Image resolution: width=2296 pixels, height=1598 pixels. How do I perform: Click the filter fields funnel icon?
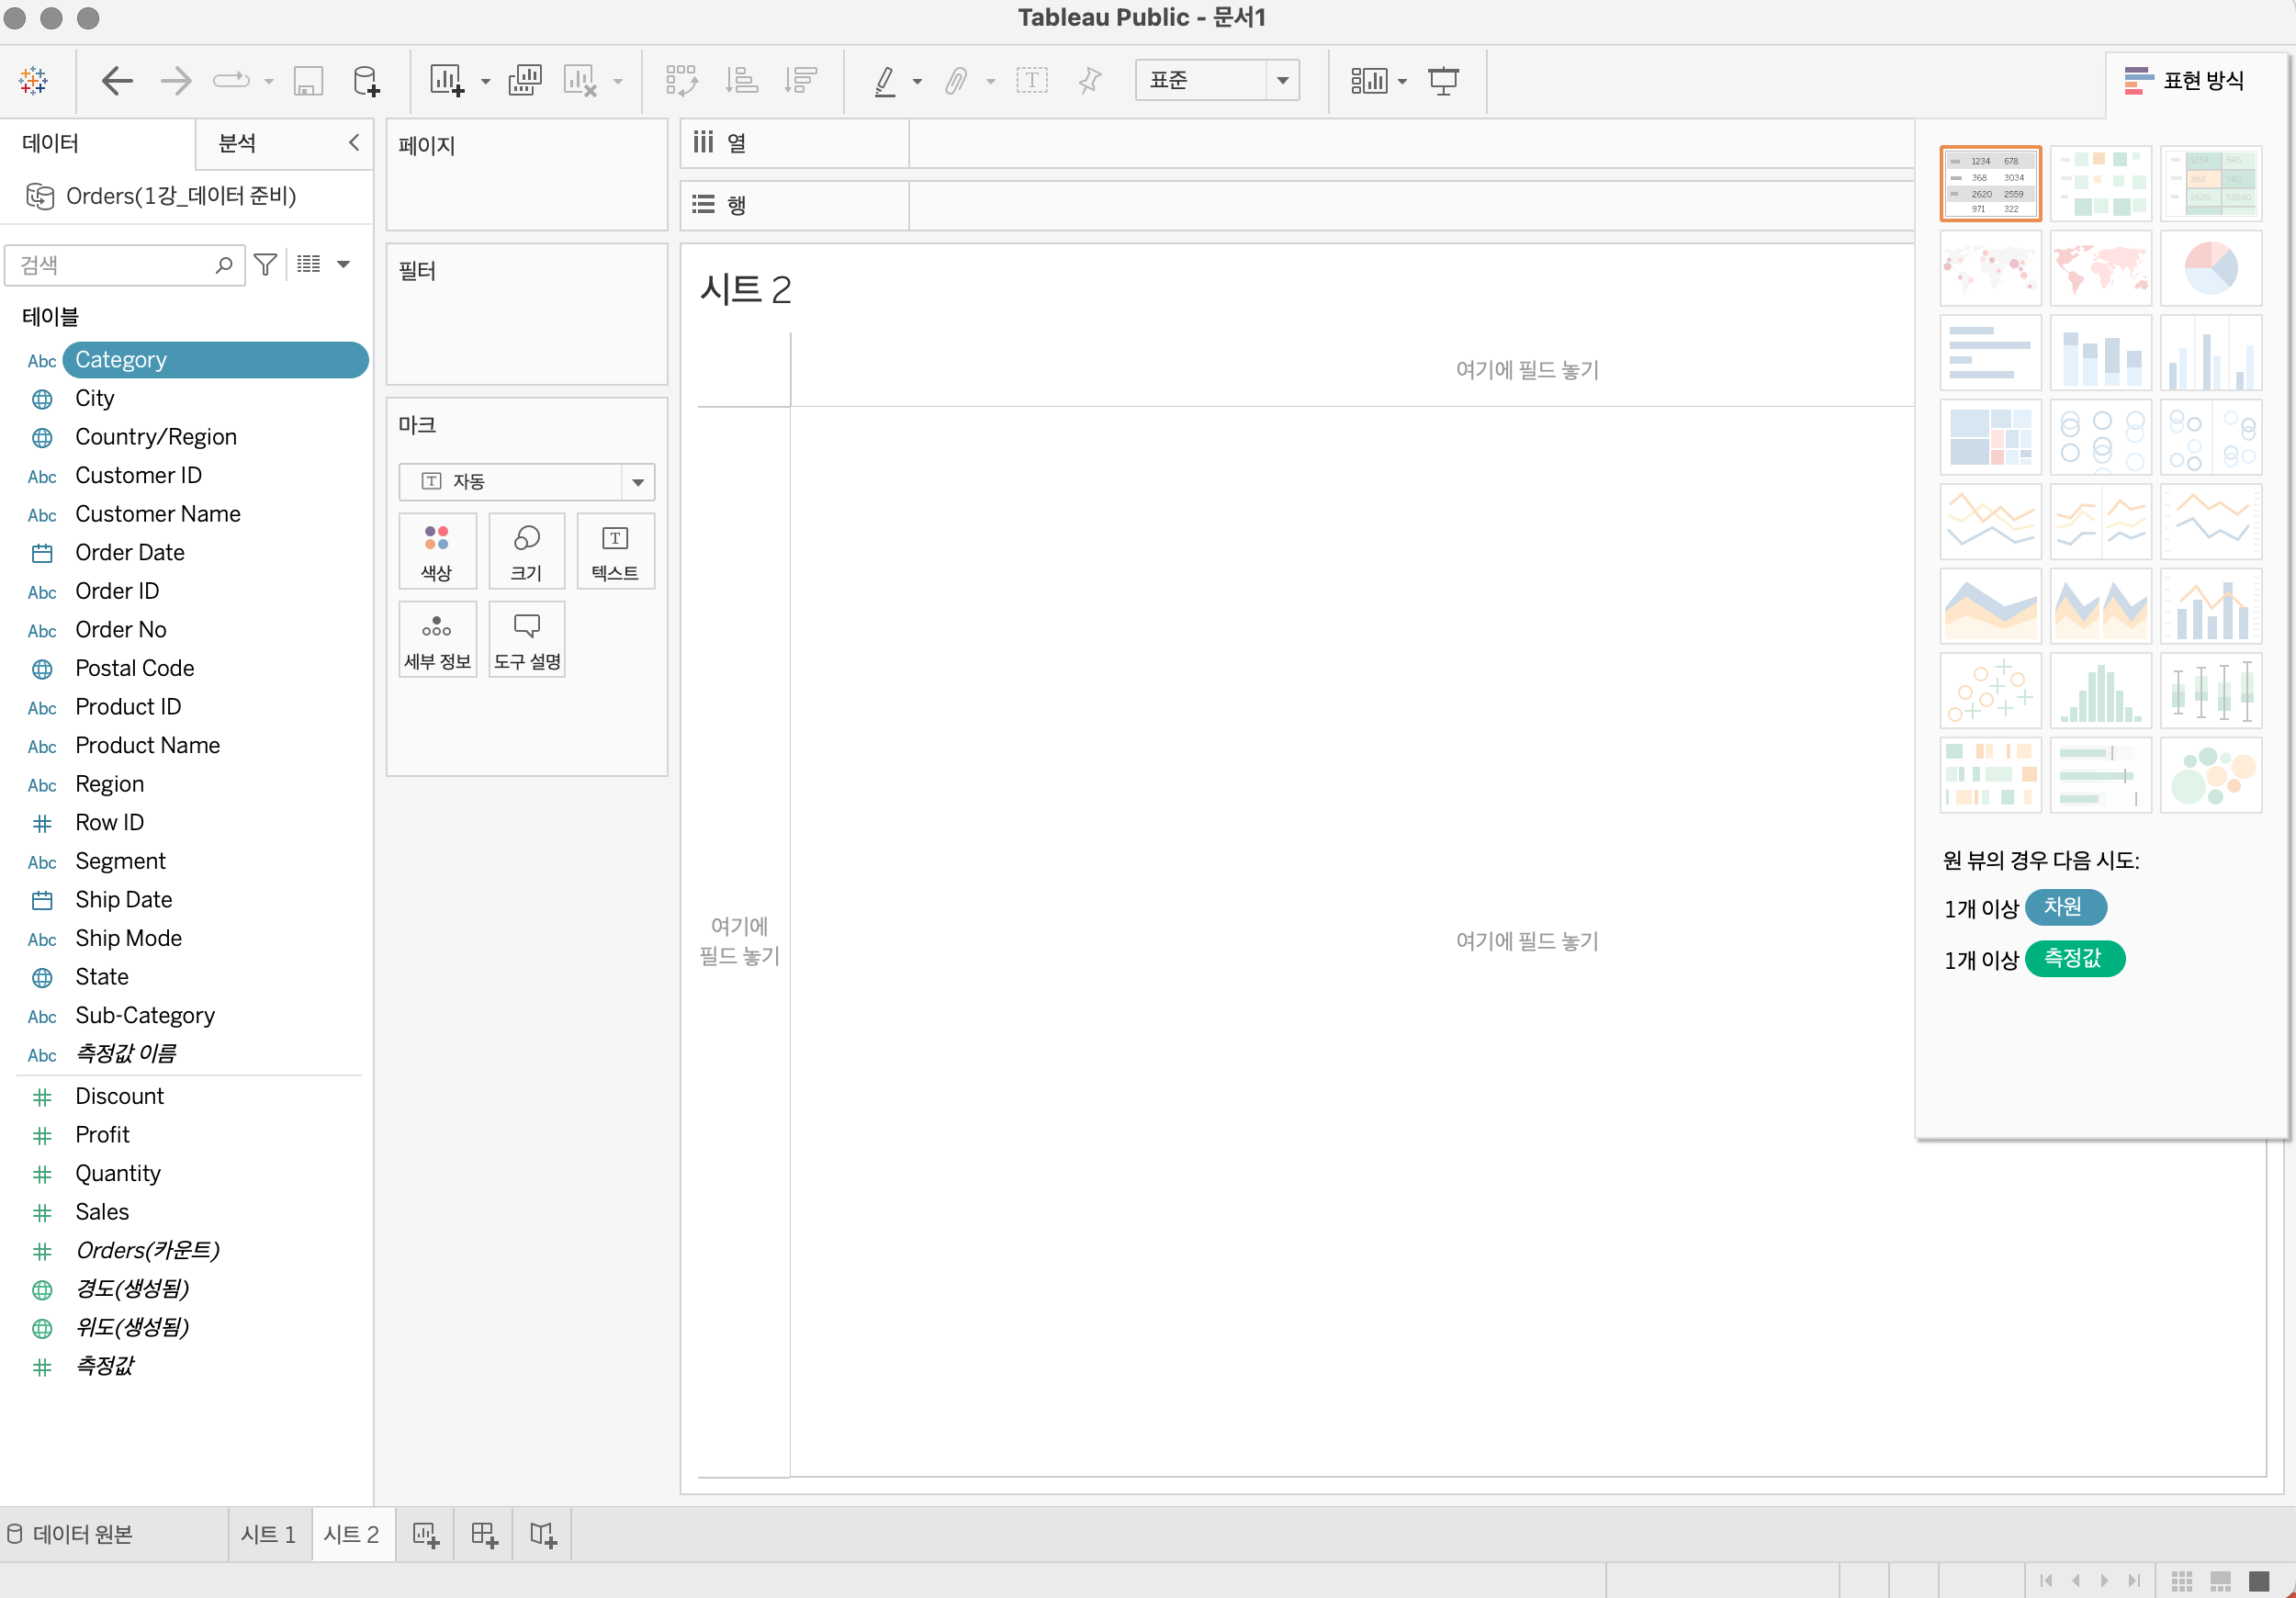pos(265,265)
